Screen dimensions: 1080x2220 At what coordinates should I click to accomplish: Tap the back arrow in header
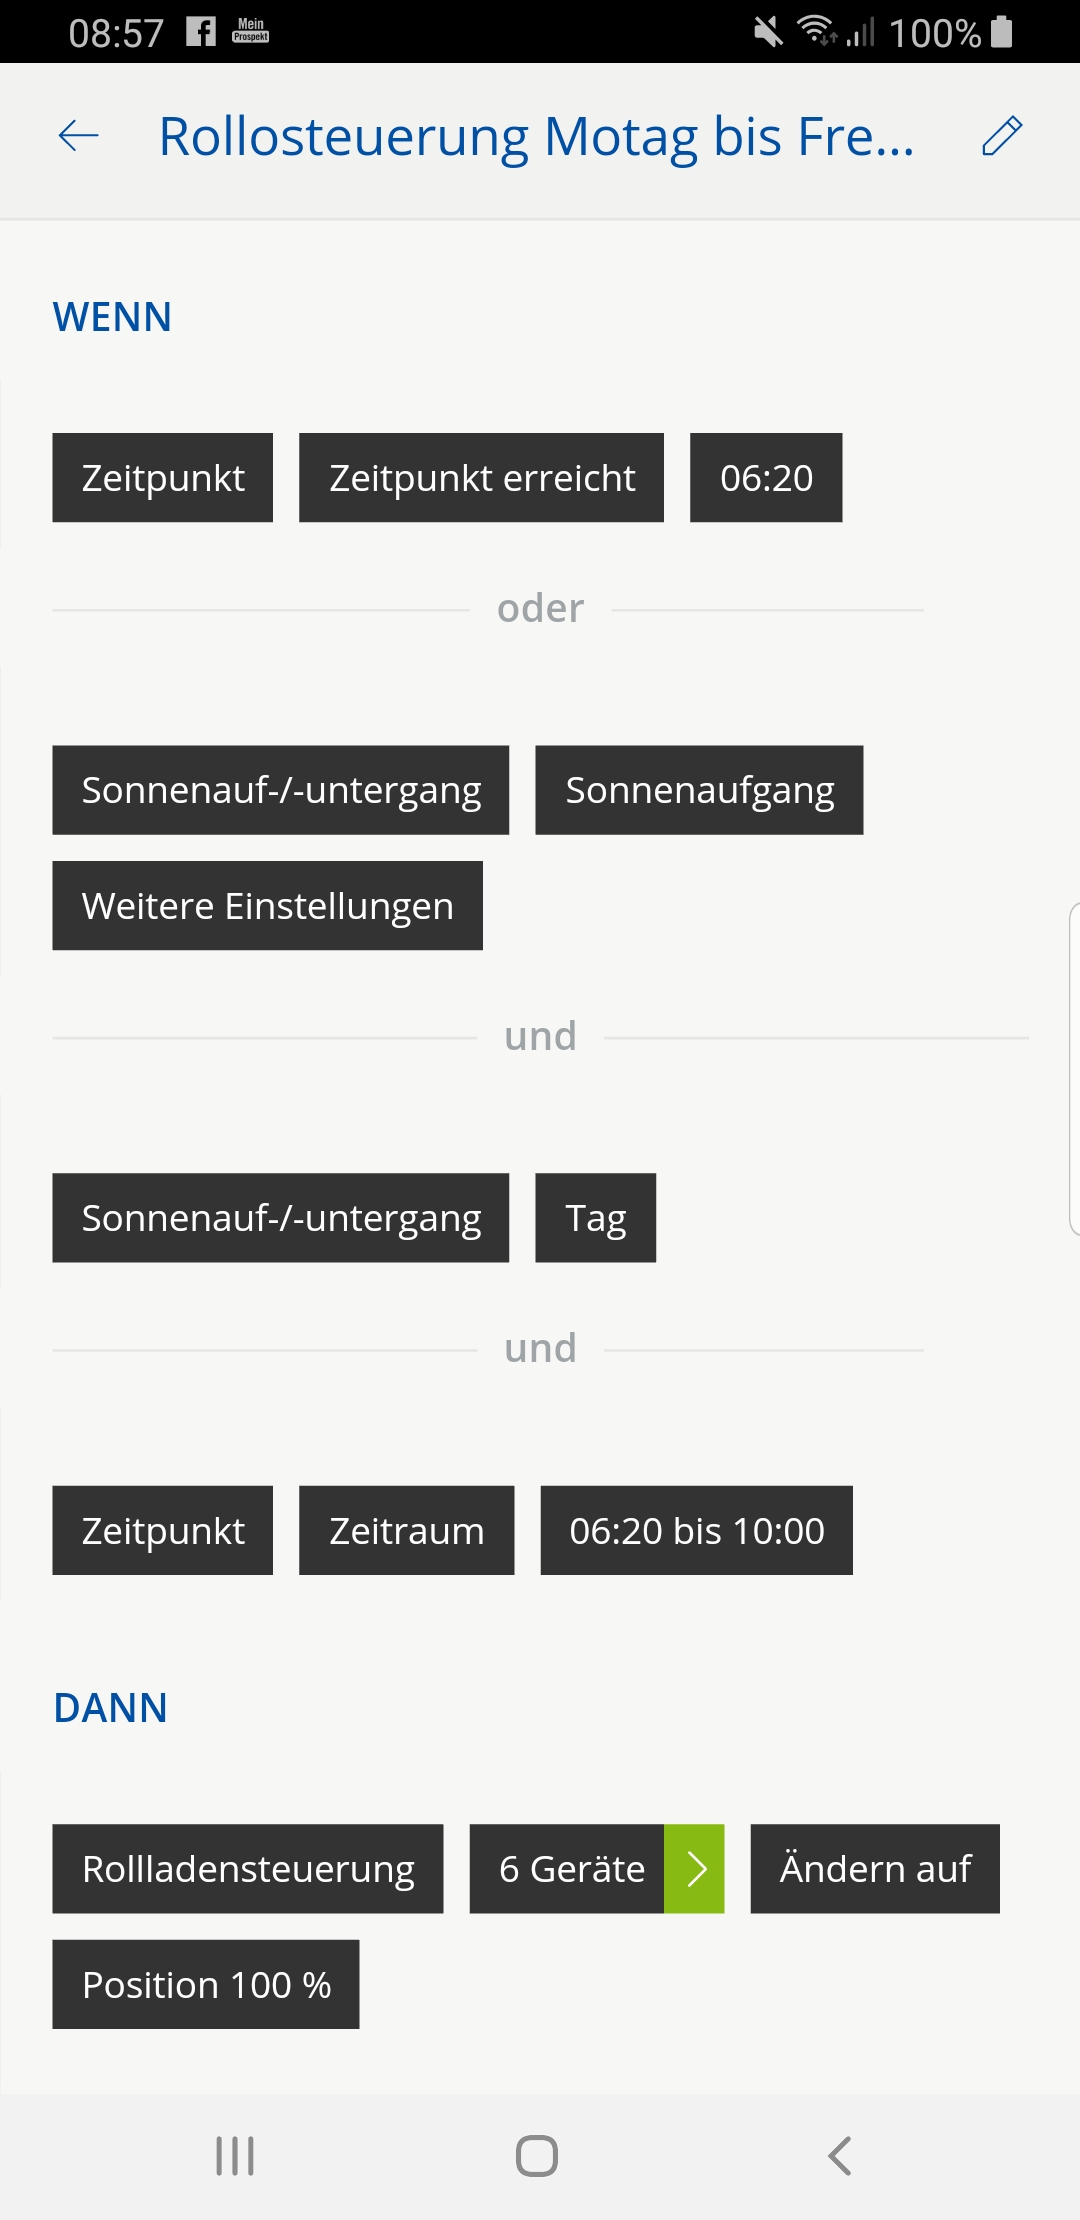click(x=79, y=136)
